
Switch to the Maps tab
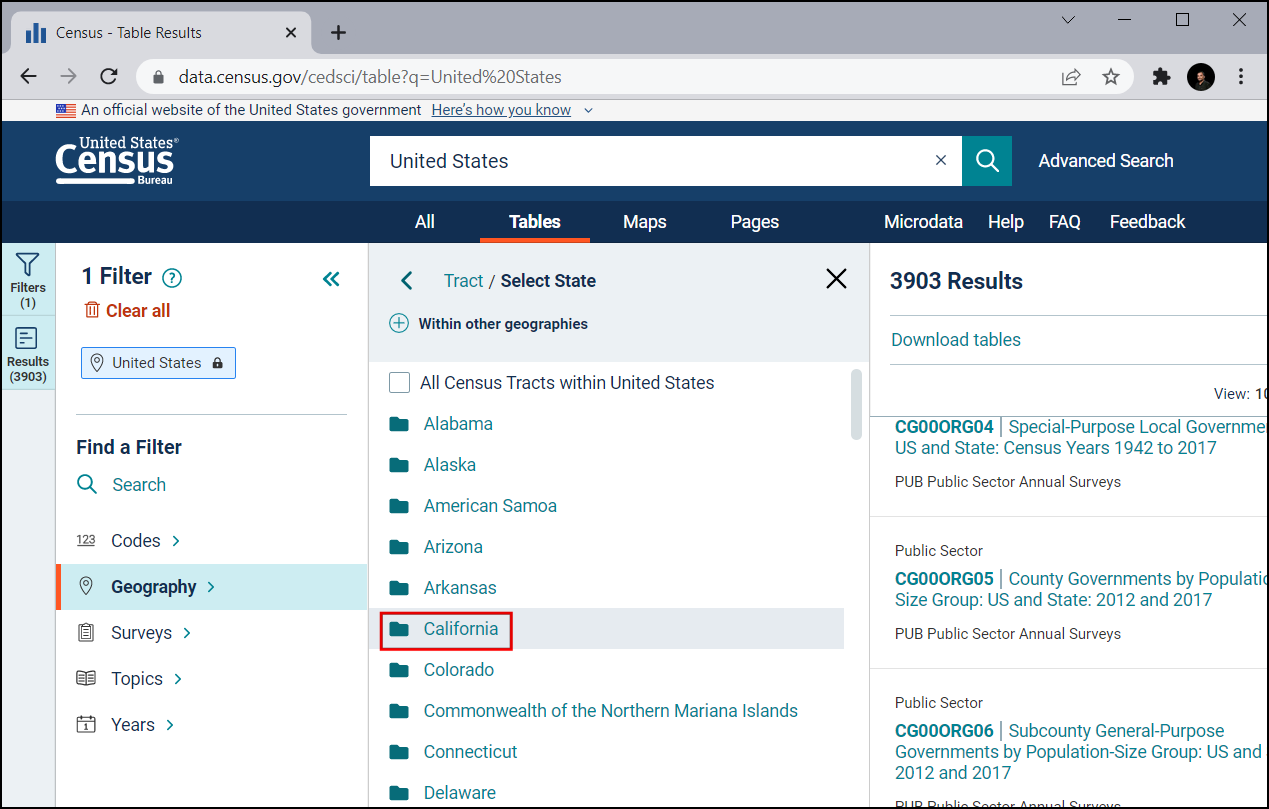tap(644, 222)
